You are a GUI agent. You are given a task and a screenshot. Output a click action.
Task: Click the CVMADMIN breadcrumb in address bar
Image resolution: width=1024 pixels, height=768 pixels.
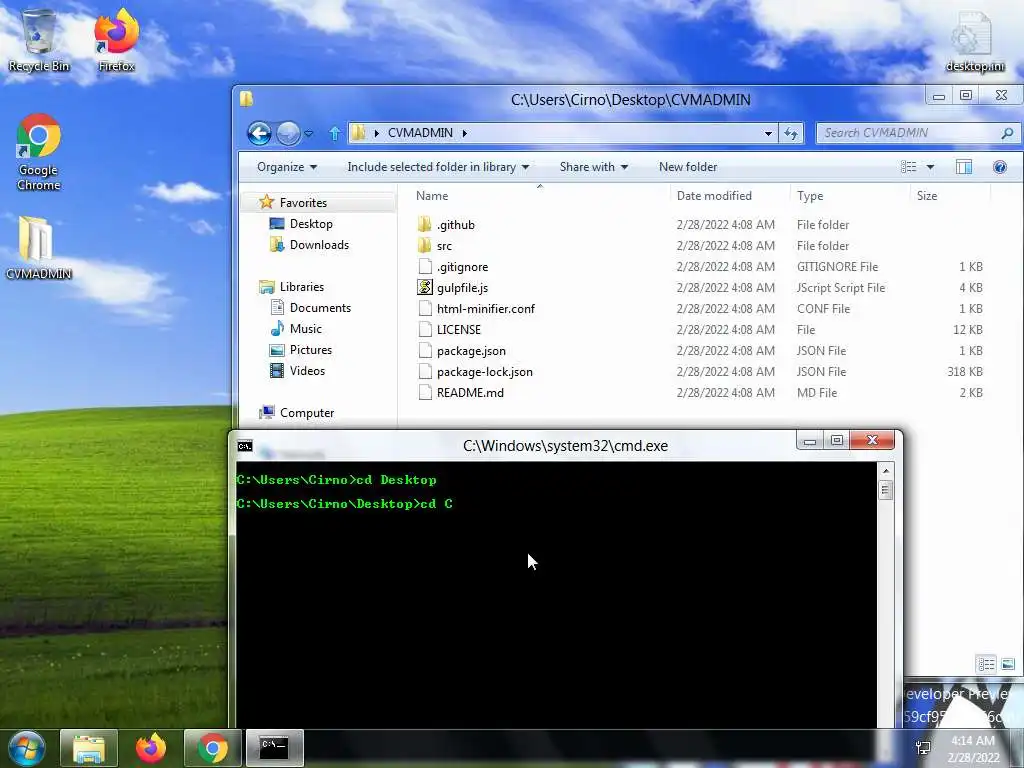point(420,133)
